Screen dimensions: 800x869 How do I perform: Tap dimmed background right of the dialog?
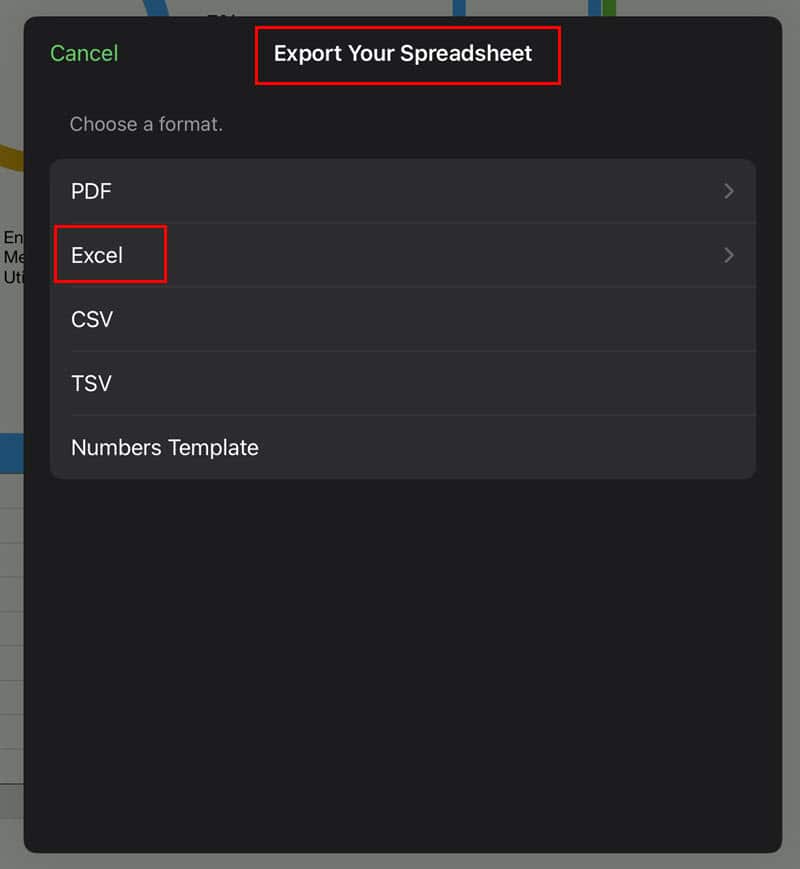(x=791, y=450)
